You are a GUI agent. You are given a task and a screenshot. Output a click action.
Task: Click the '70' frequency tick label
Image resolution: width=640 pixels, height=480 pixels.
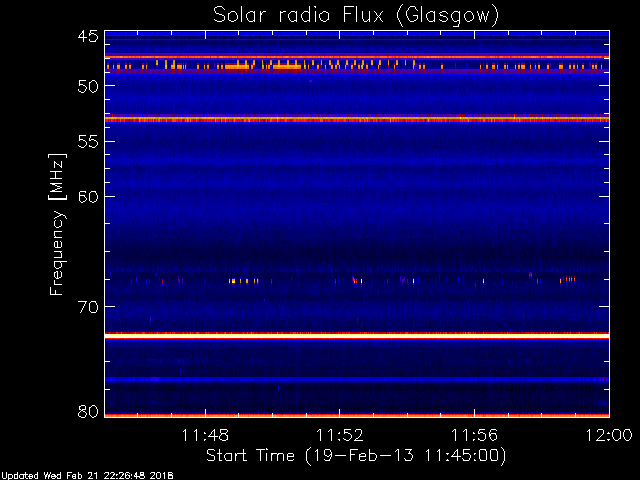(x=88, y=307)
